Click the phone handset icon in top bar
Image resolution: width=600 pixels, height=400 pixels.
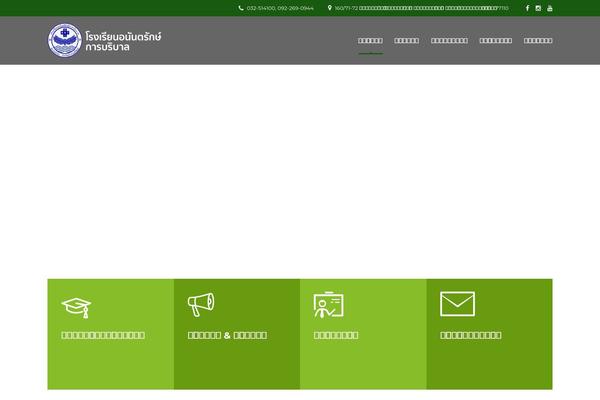(x=241, y=8)
